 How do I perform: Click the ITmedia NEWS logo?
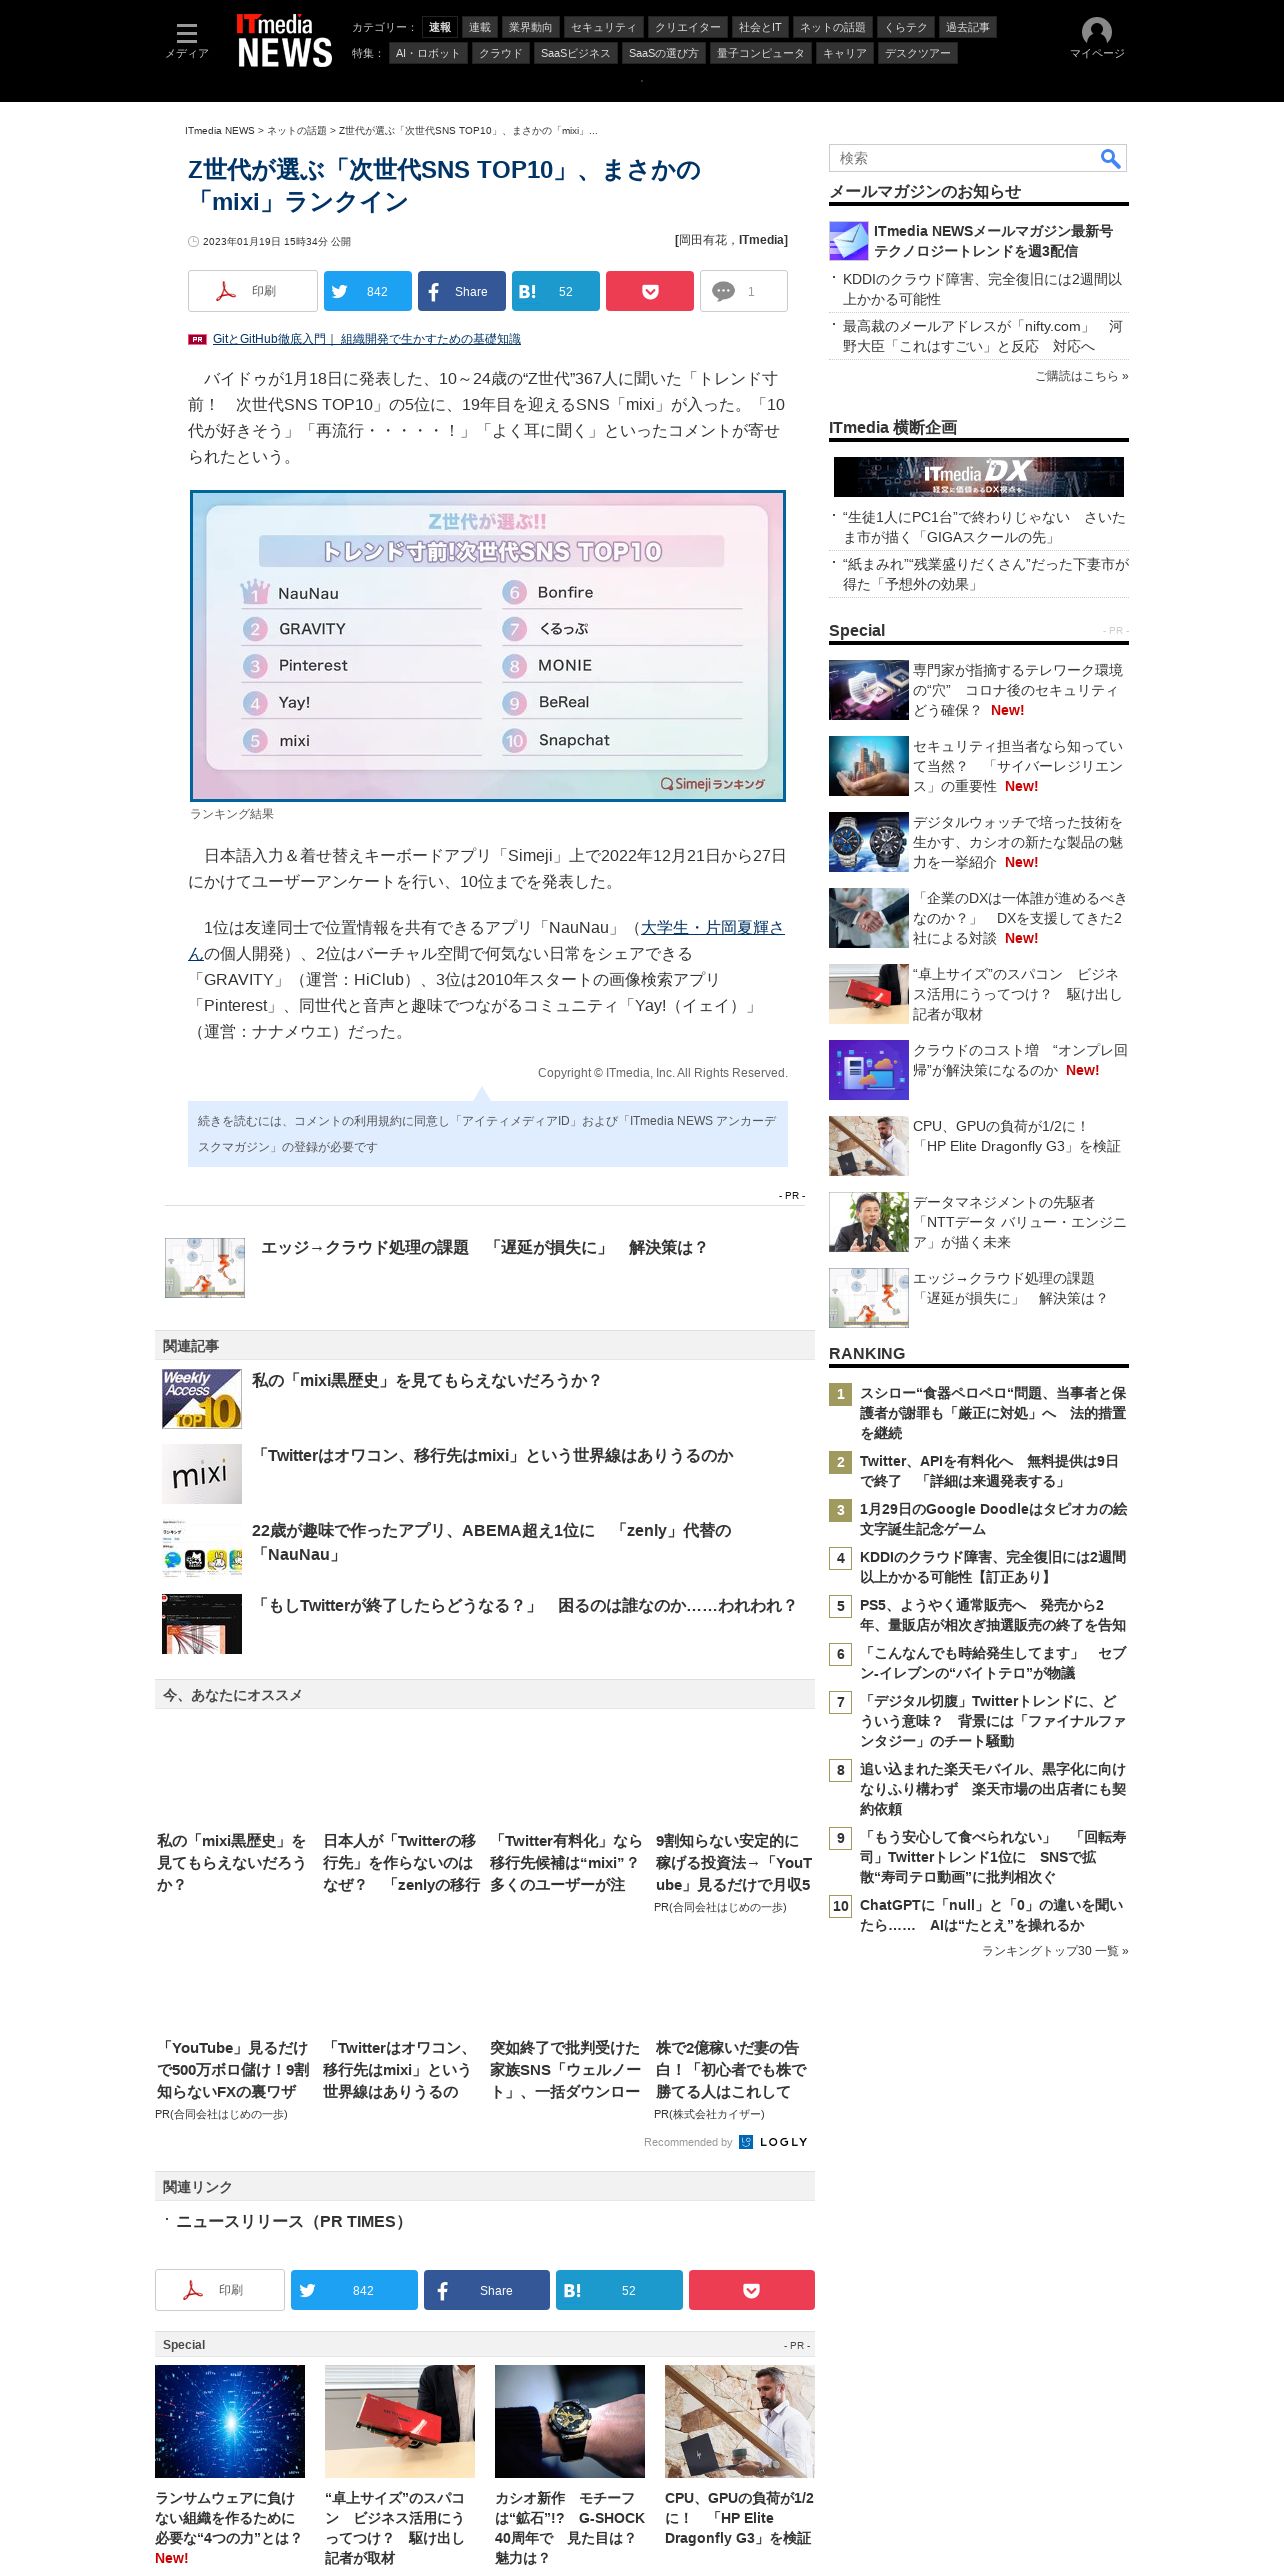pos(284,40)
